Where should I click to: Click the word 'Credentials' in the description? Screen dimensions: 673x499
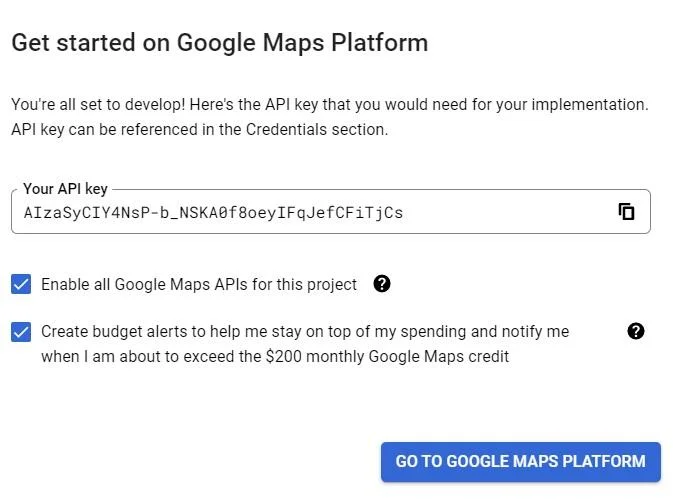click(286, 130)
